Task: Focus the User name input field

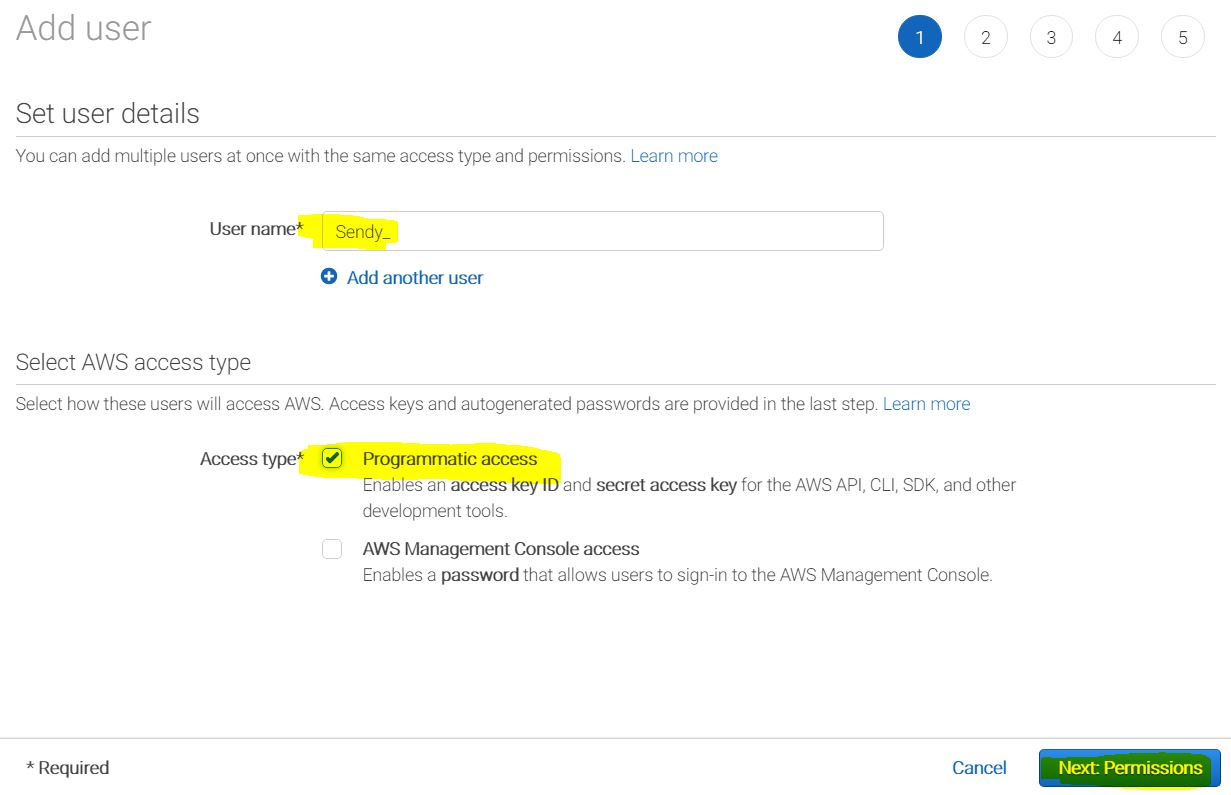Action: (602, 231)
